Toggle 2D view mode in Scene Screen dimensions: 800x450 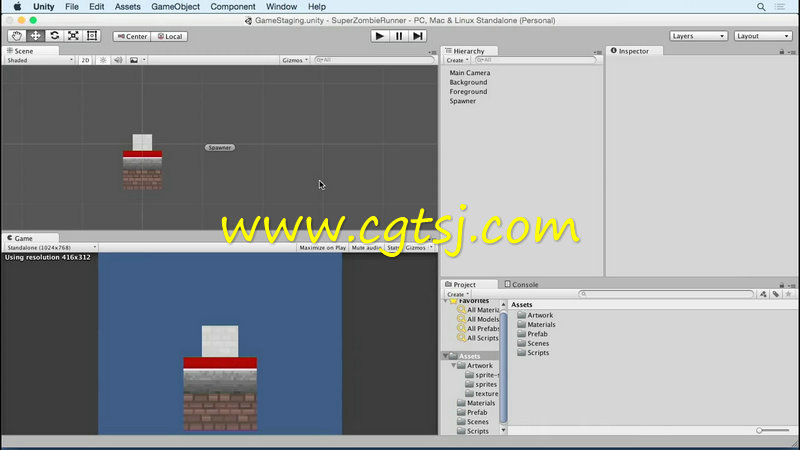coord(85,60)
